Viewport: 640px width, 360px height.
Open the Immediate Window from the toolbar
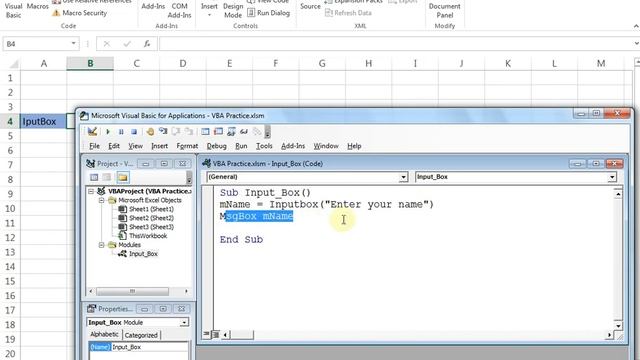click(218, 131)
